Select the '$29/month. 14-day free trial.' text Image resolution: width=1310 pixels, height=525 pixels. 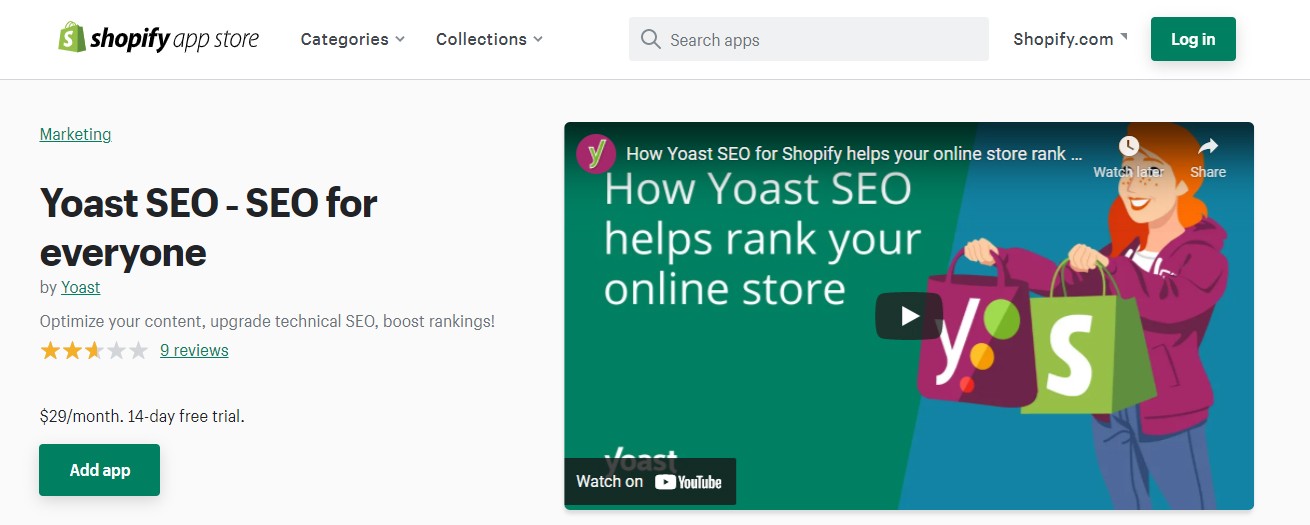click(x=142, y=416)
